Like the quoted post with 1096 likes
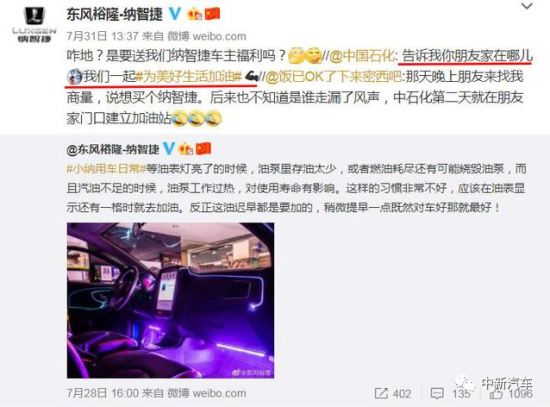 pos(511,393)
